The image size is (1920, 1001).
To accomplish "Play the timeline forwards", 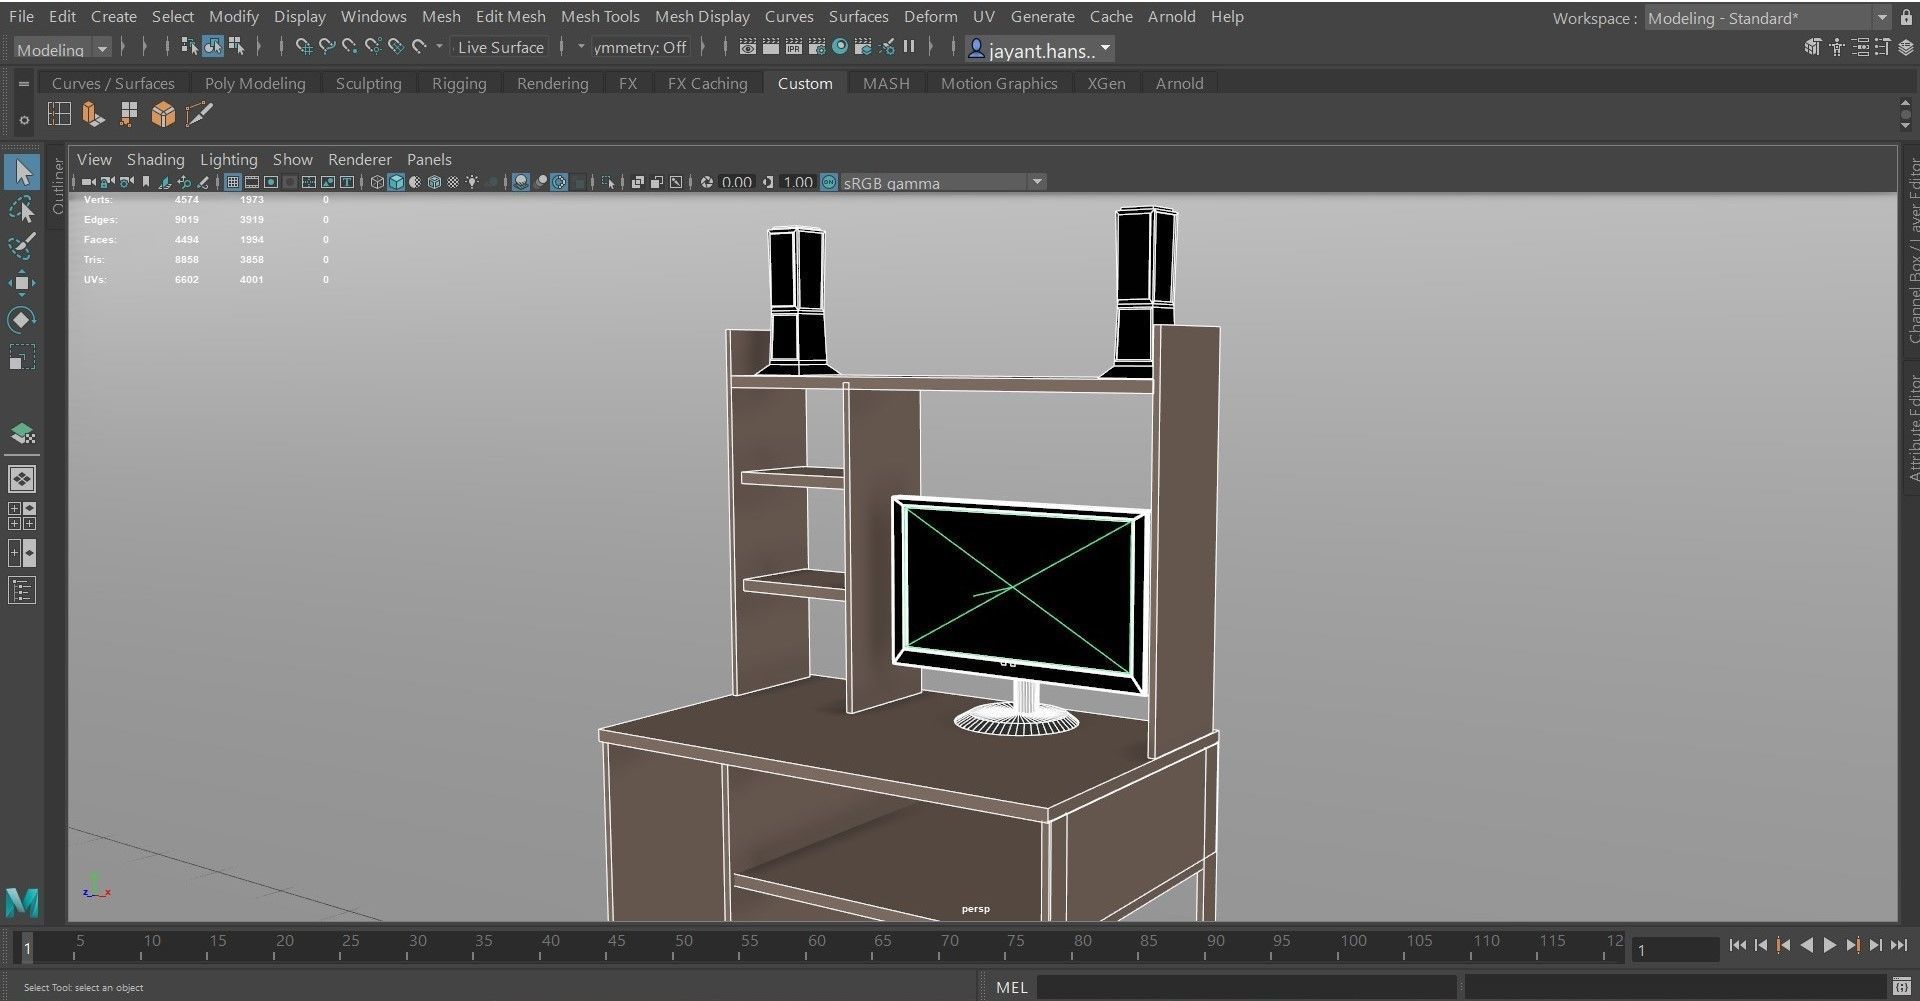I will pyautogui.click(x=1830, y=945).
